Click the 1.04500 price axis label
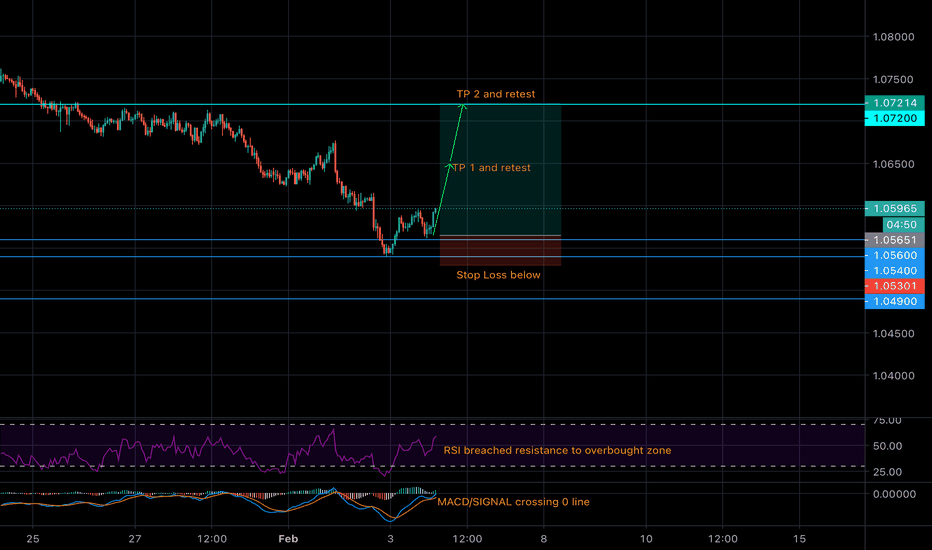932x550 pixels. point(893,334)
